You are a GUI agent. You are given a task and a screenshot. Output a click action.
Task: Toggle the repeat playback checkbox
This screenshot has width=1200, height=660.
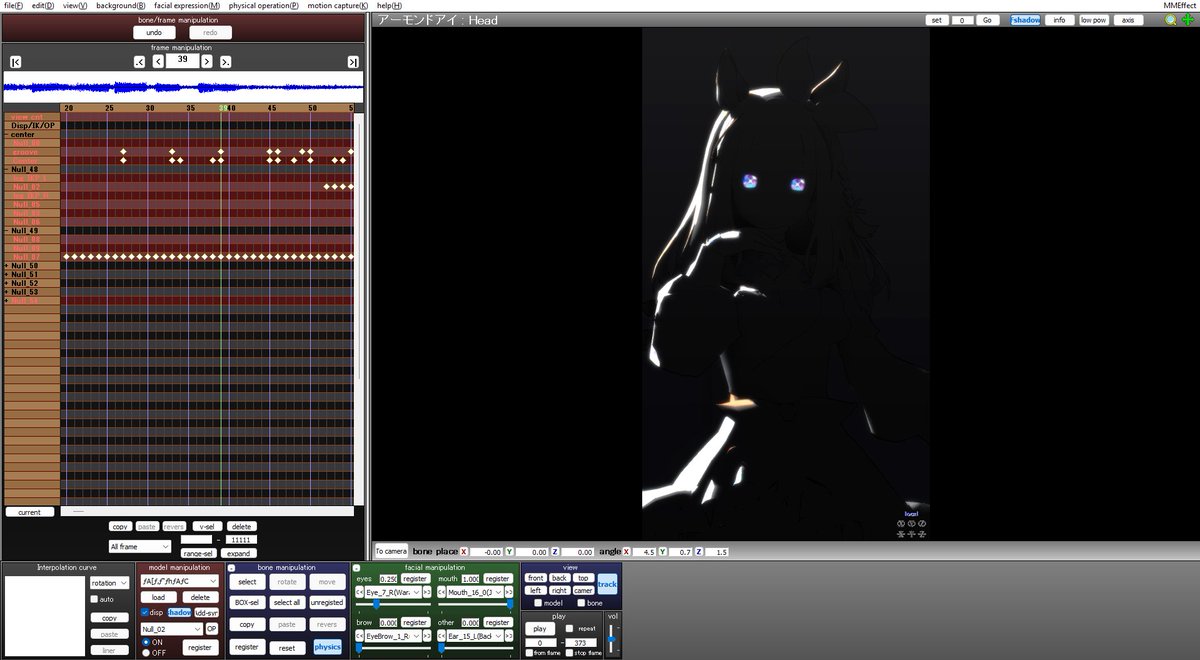point(569,629)
